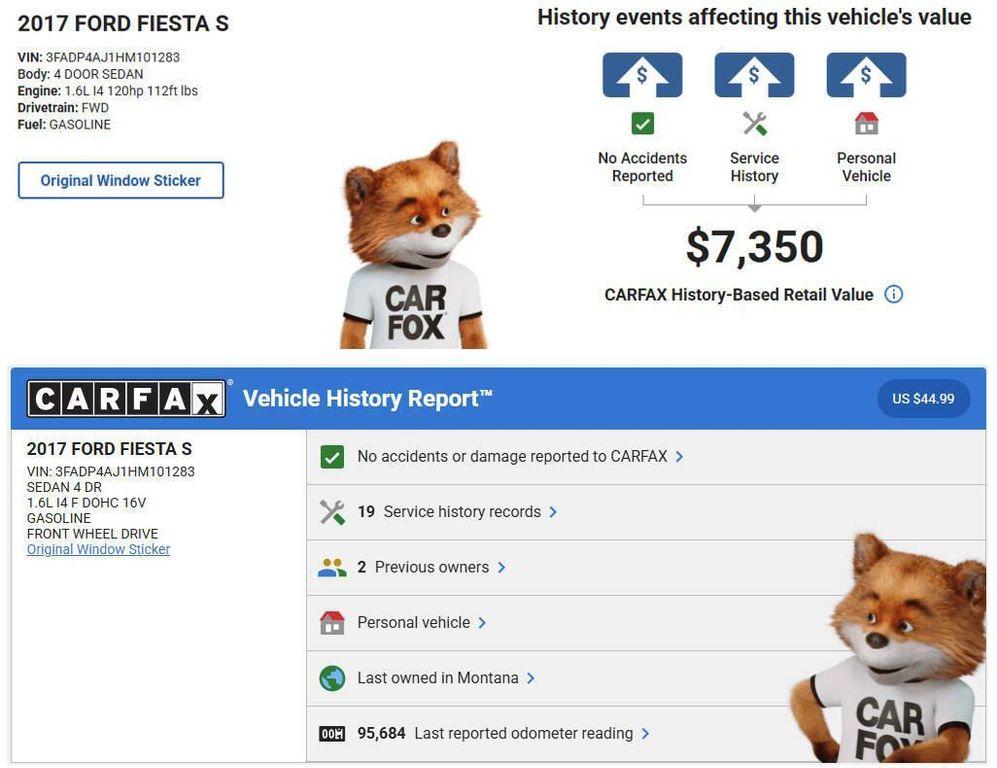
Task: Click the Original Window Sticker button
Action: pyautogui.click(x=121, y=181)
